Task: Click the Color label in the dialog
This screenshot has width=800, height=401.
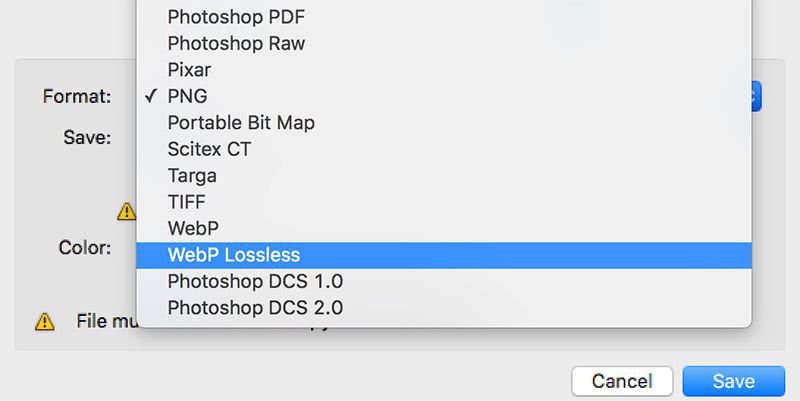Action: tap(84, 247)
